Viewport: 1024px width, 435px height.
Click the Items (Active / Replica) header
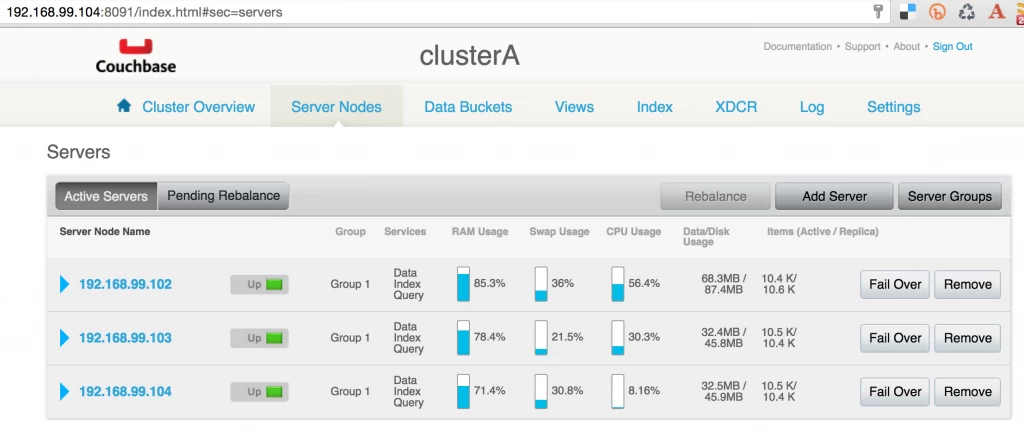coord(823,231)
